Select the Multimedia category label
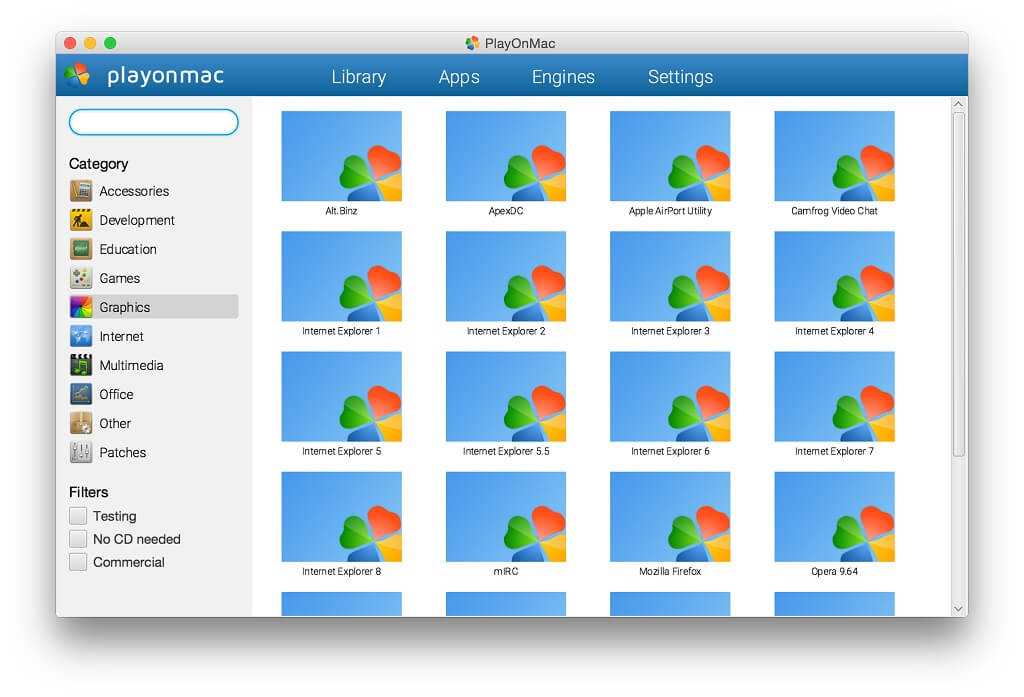Screen dimensions: 1024x697 (131, 365)
